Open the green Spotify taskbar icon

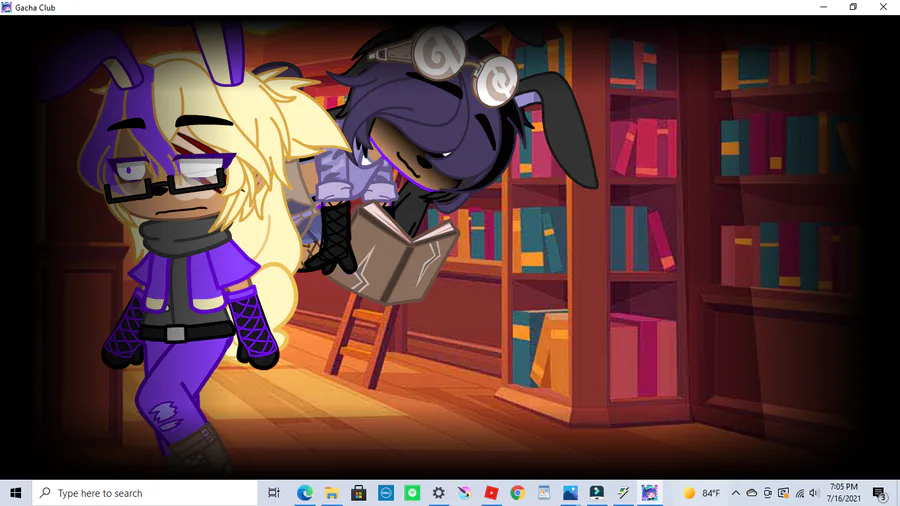pos(412,493)
